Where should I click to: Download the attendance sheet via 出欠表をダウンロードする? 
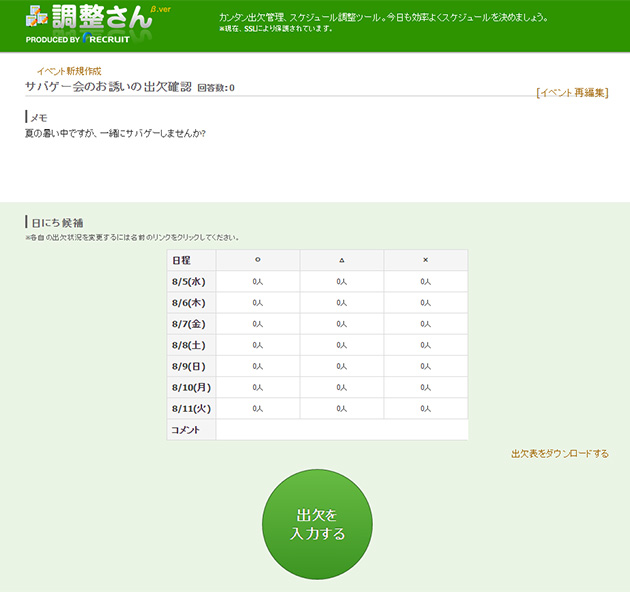pos(559,453)
